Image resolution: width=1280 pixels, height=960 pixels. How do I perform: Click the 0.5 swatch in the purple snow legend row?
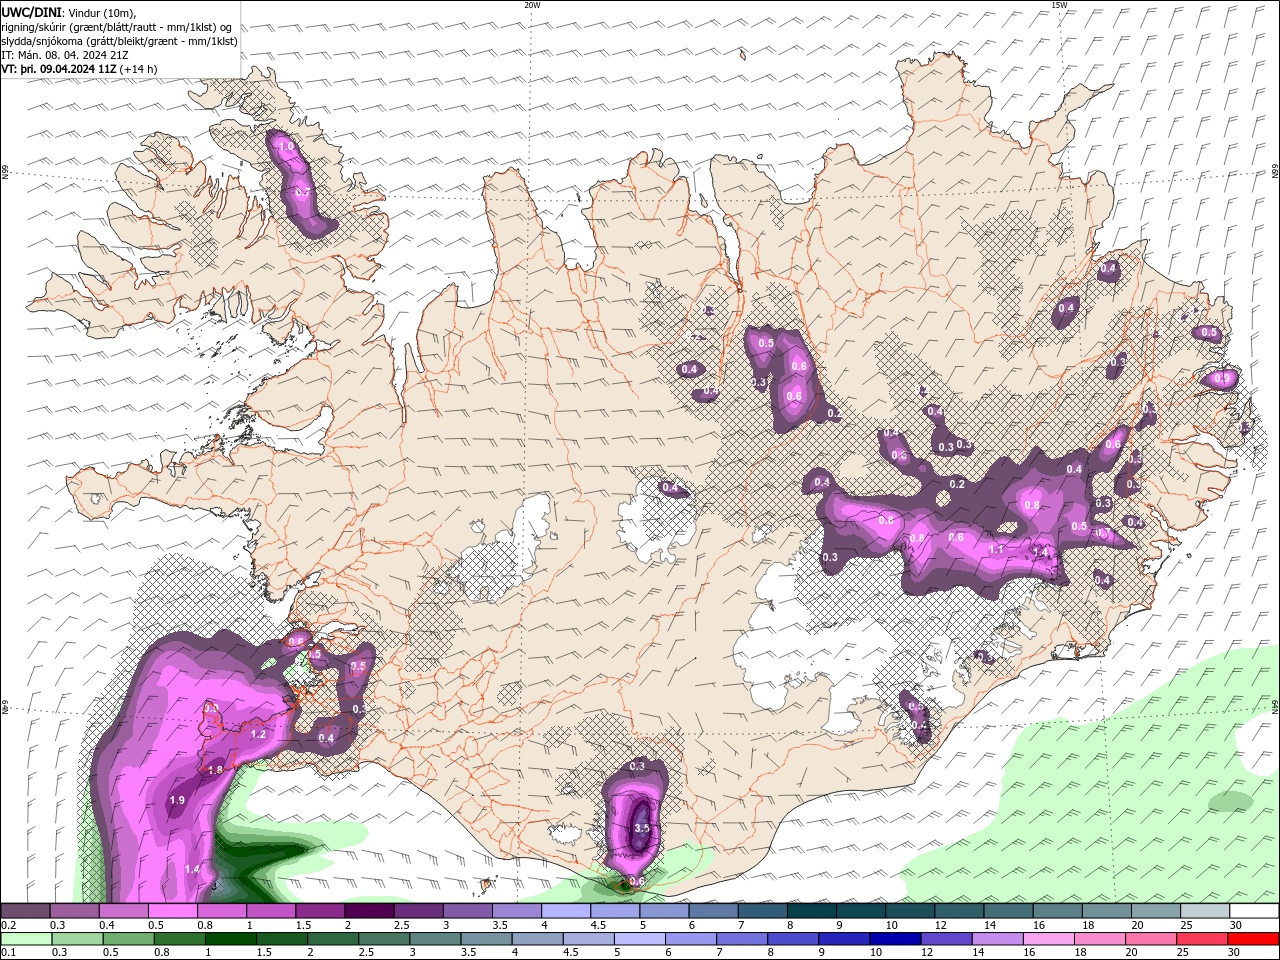pyautogui.click(x=173, y=911)
